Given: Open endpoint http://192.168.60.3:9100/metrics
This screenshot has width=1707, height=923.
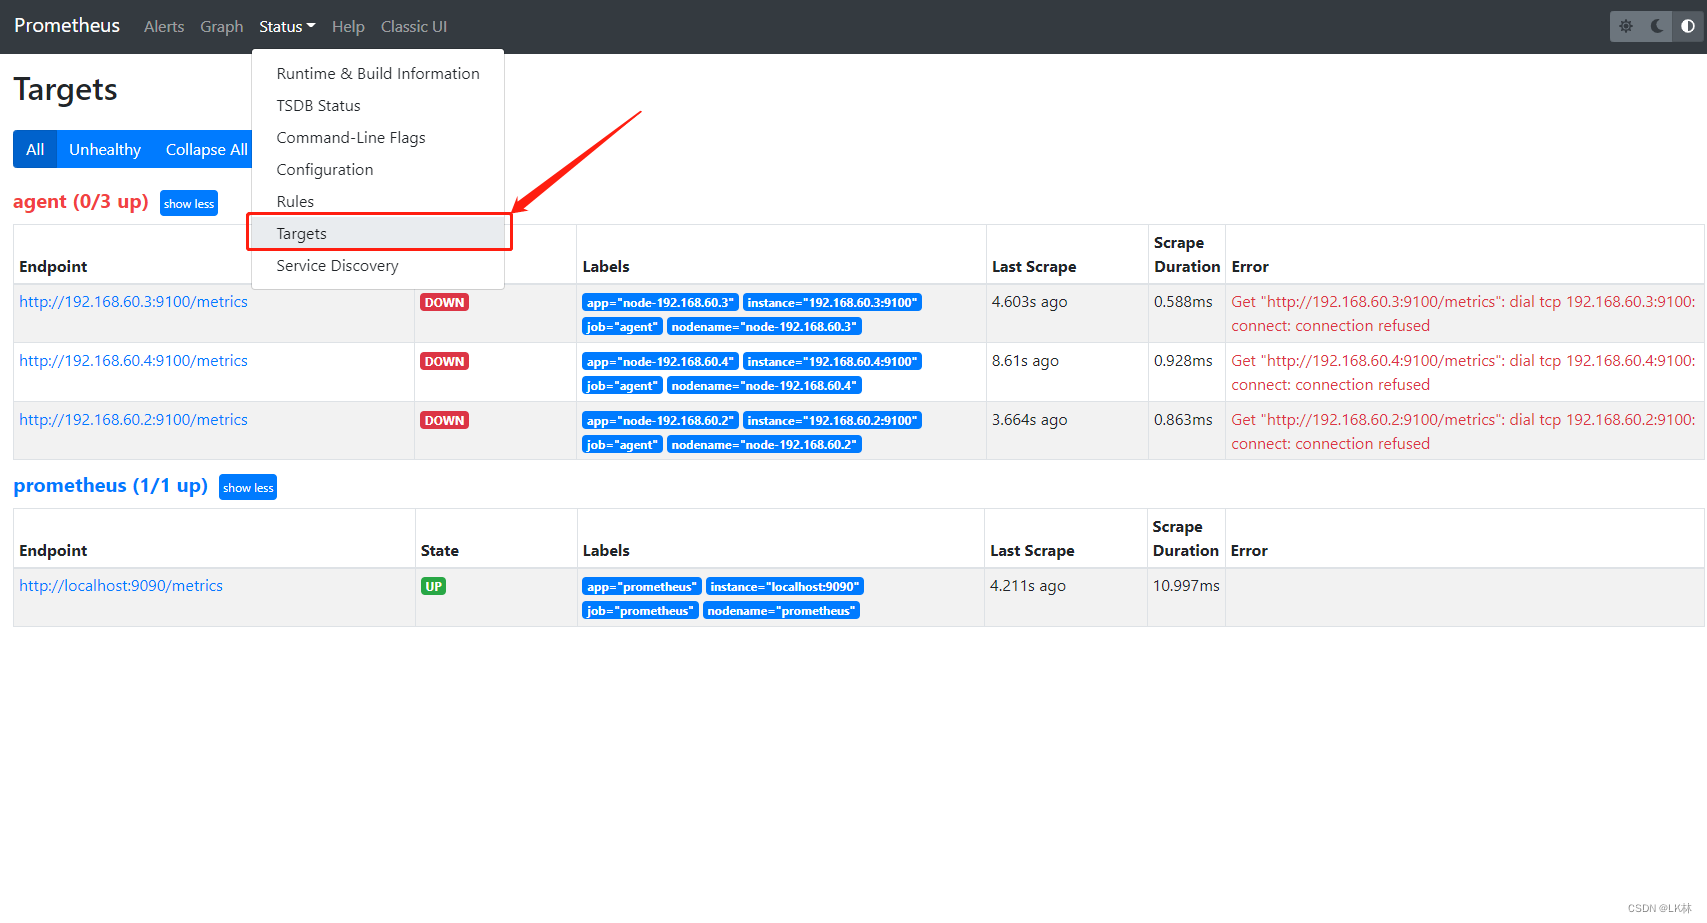Looking at the screenshot, I should pos(133,302).
